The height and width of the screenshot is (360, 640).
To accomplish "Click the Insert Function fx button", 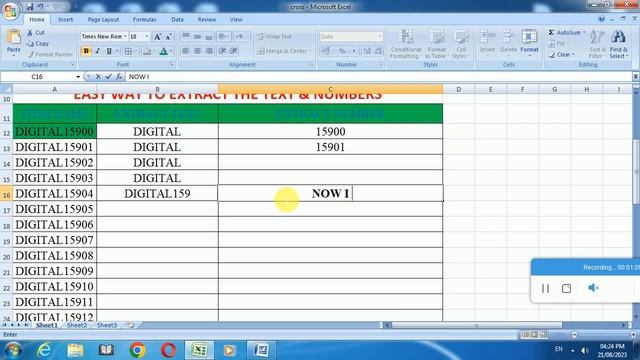I will click(118, 76).
